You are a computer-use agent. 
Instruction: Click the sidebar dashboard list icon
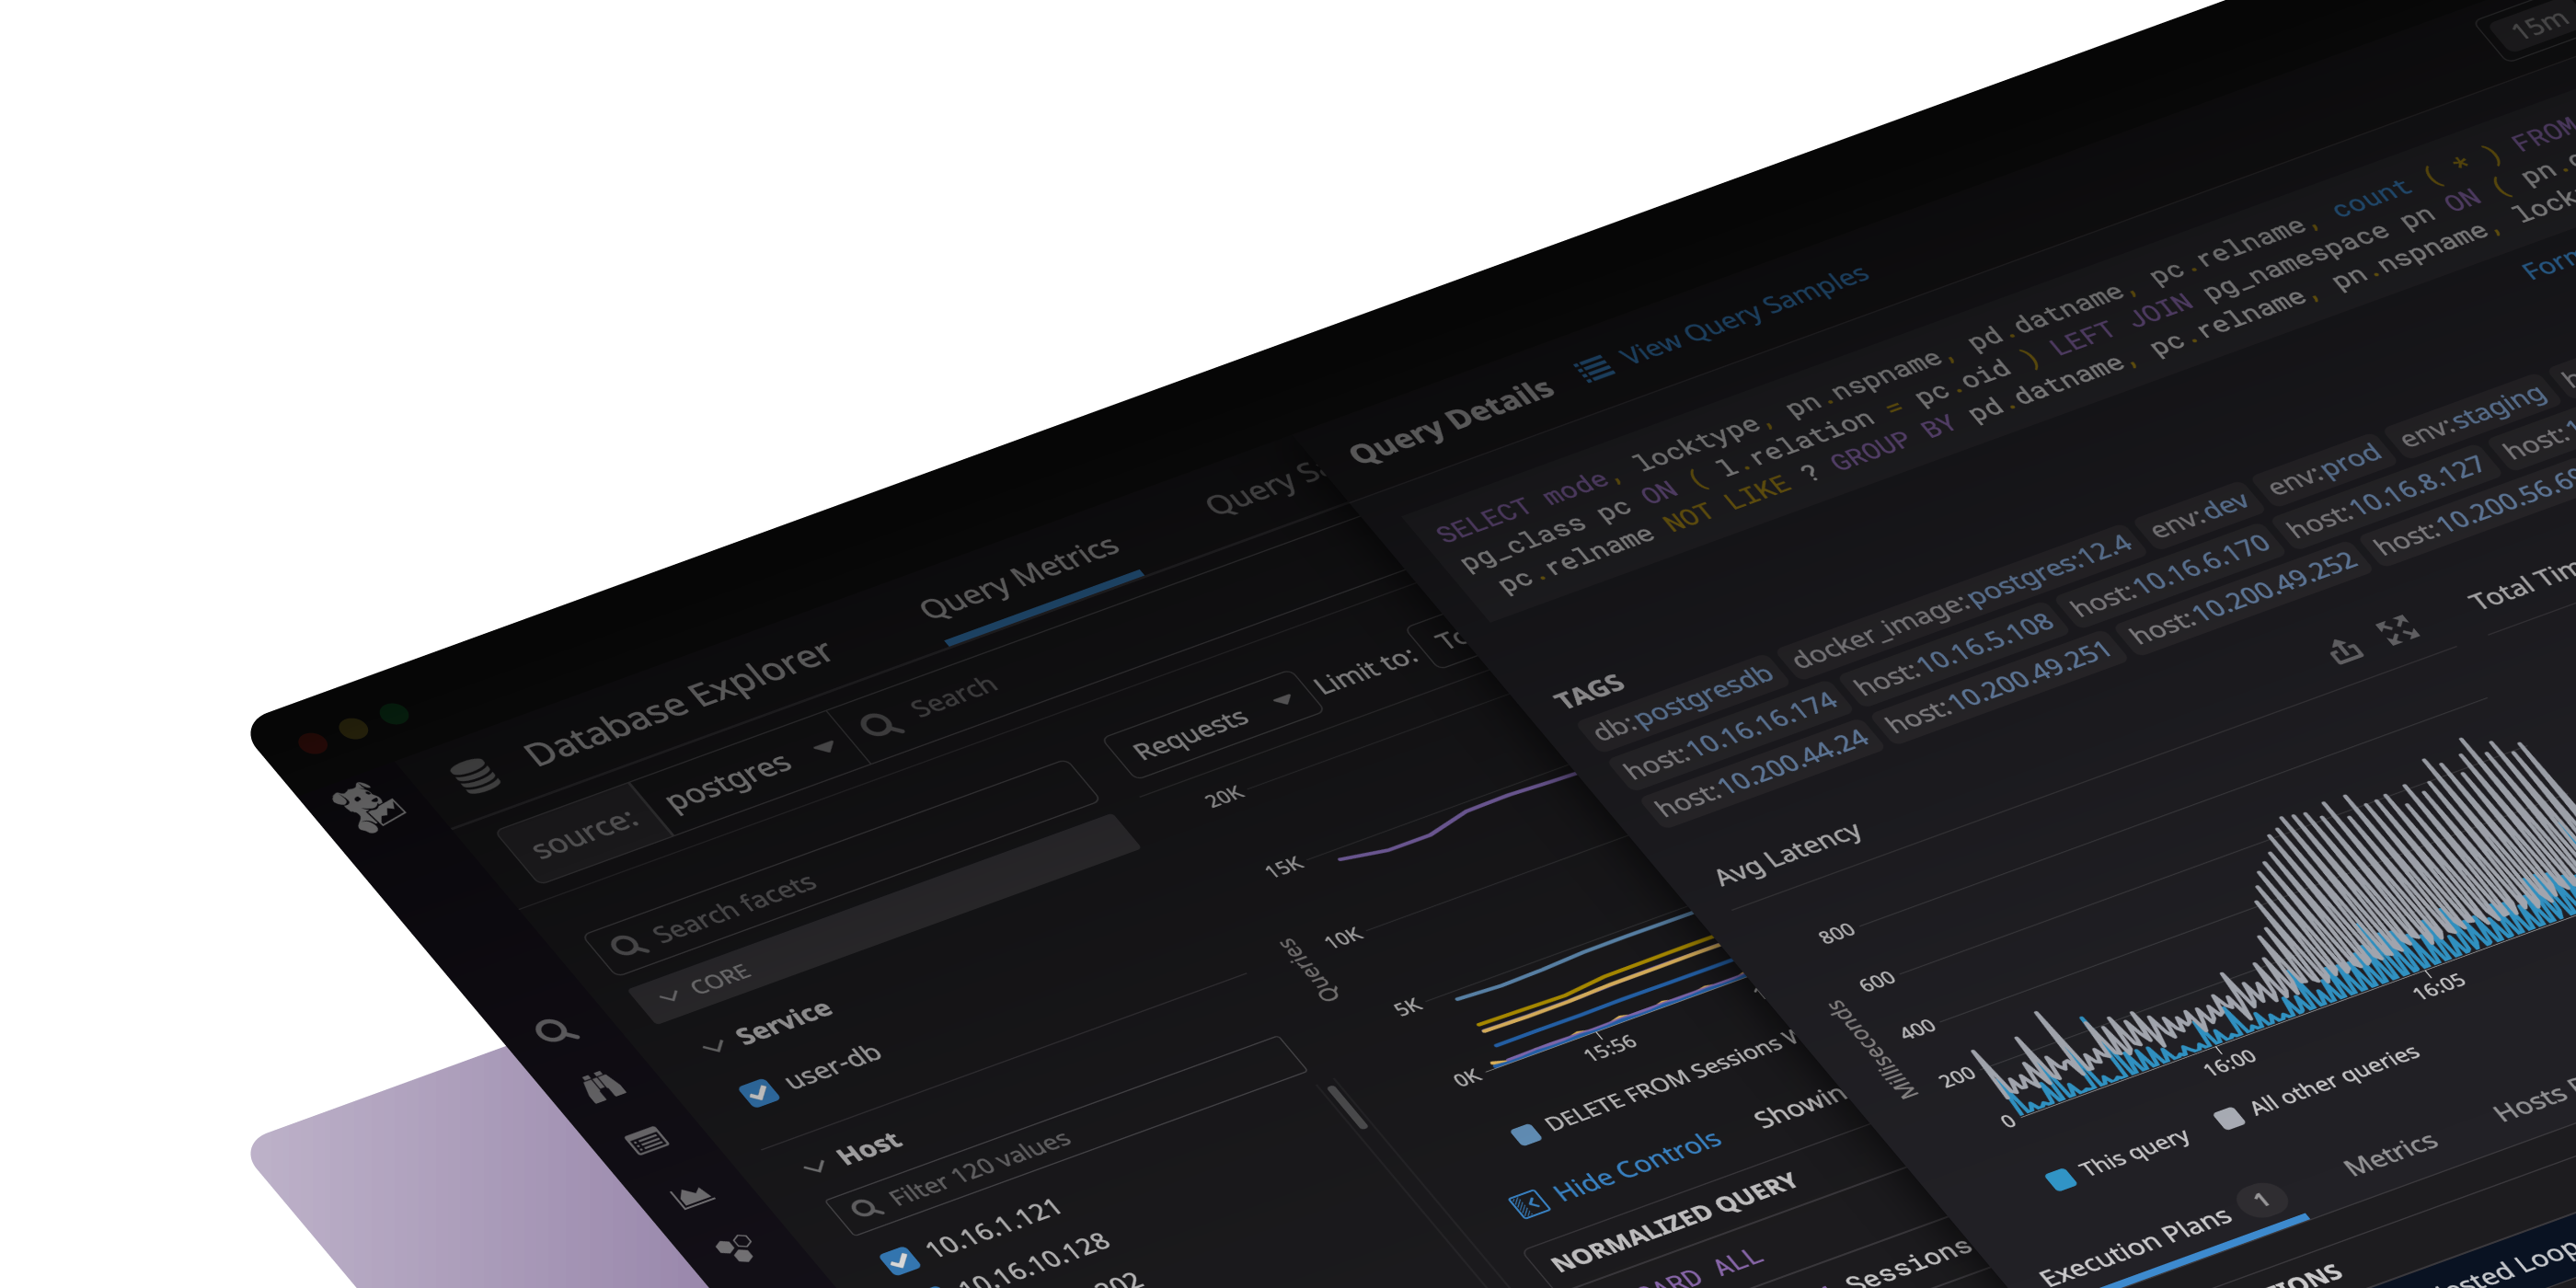click(647, 1141)
